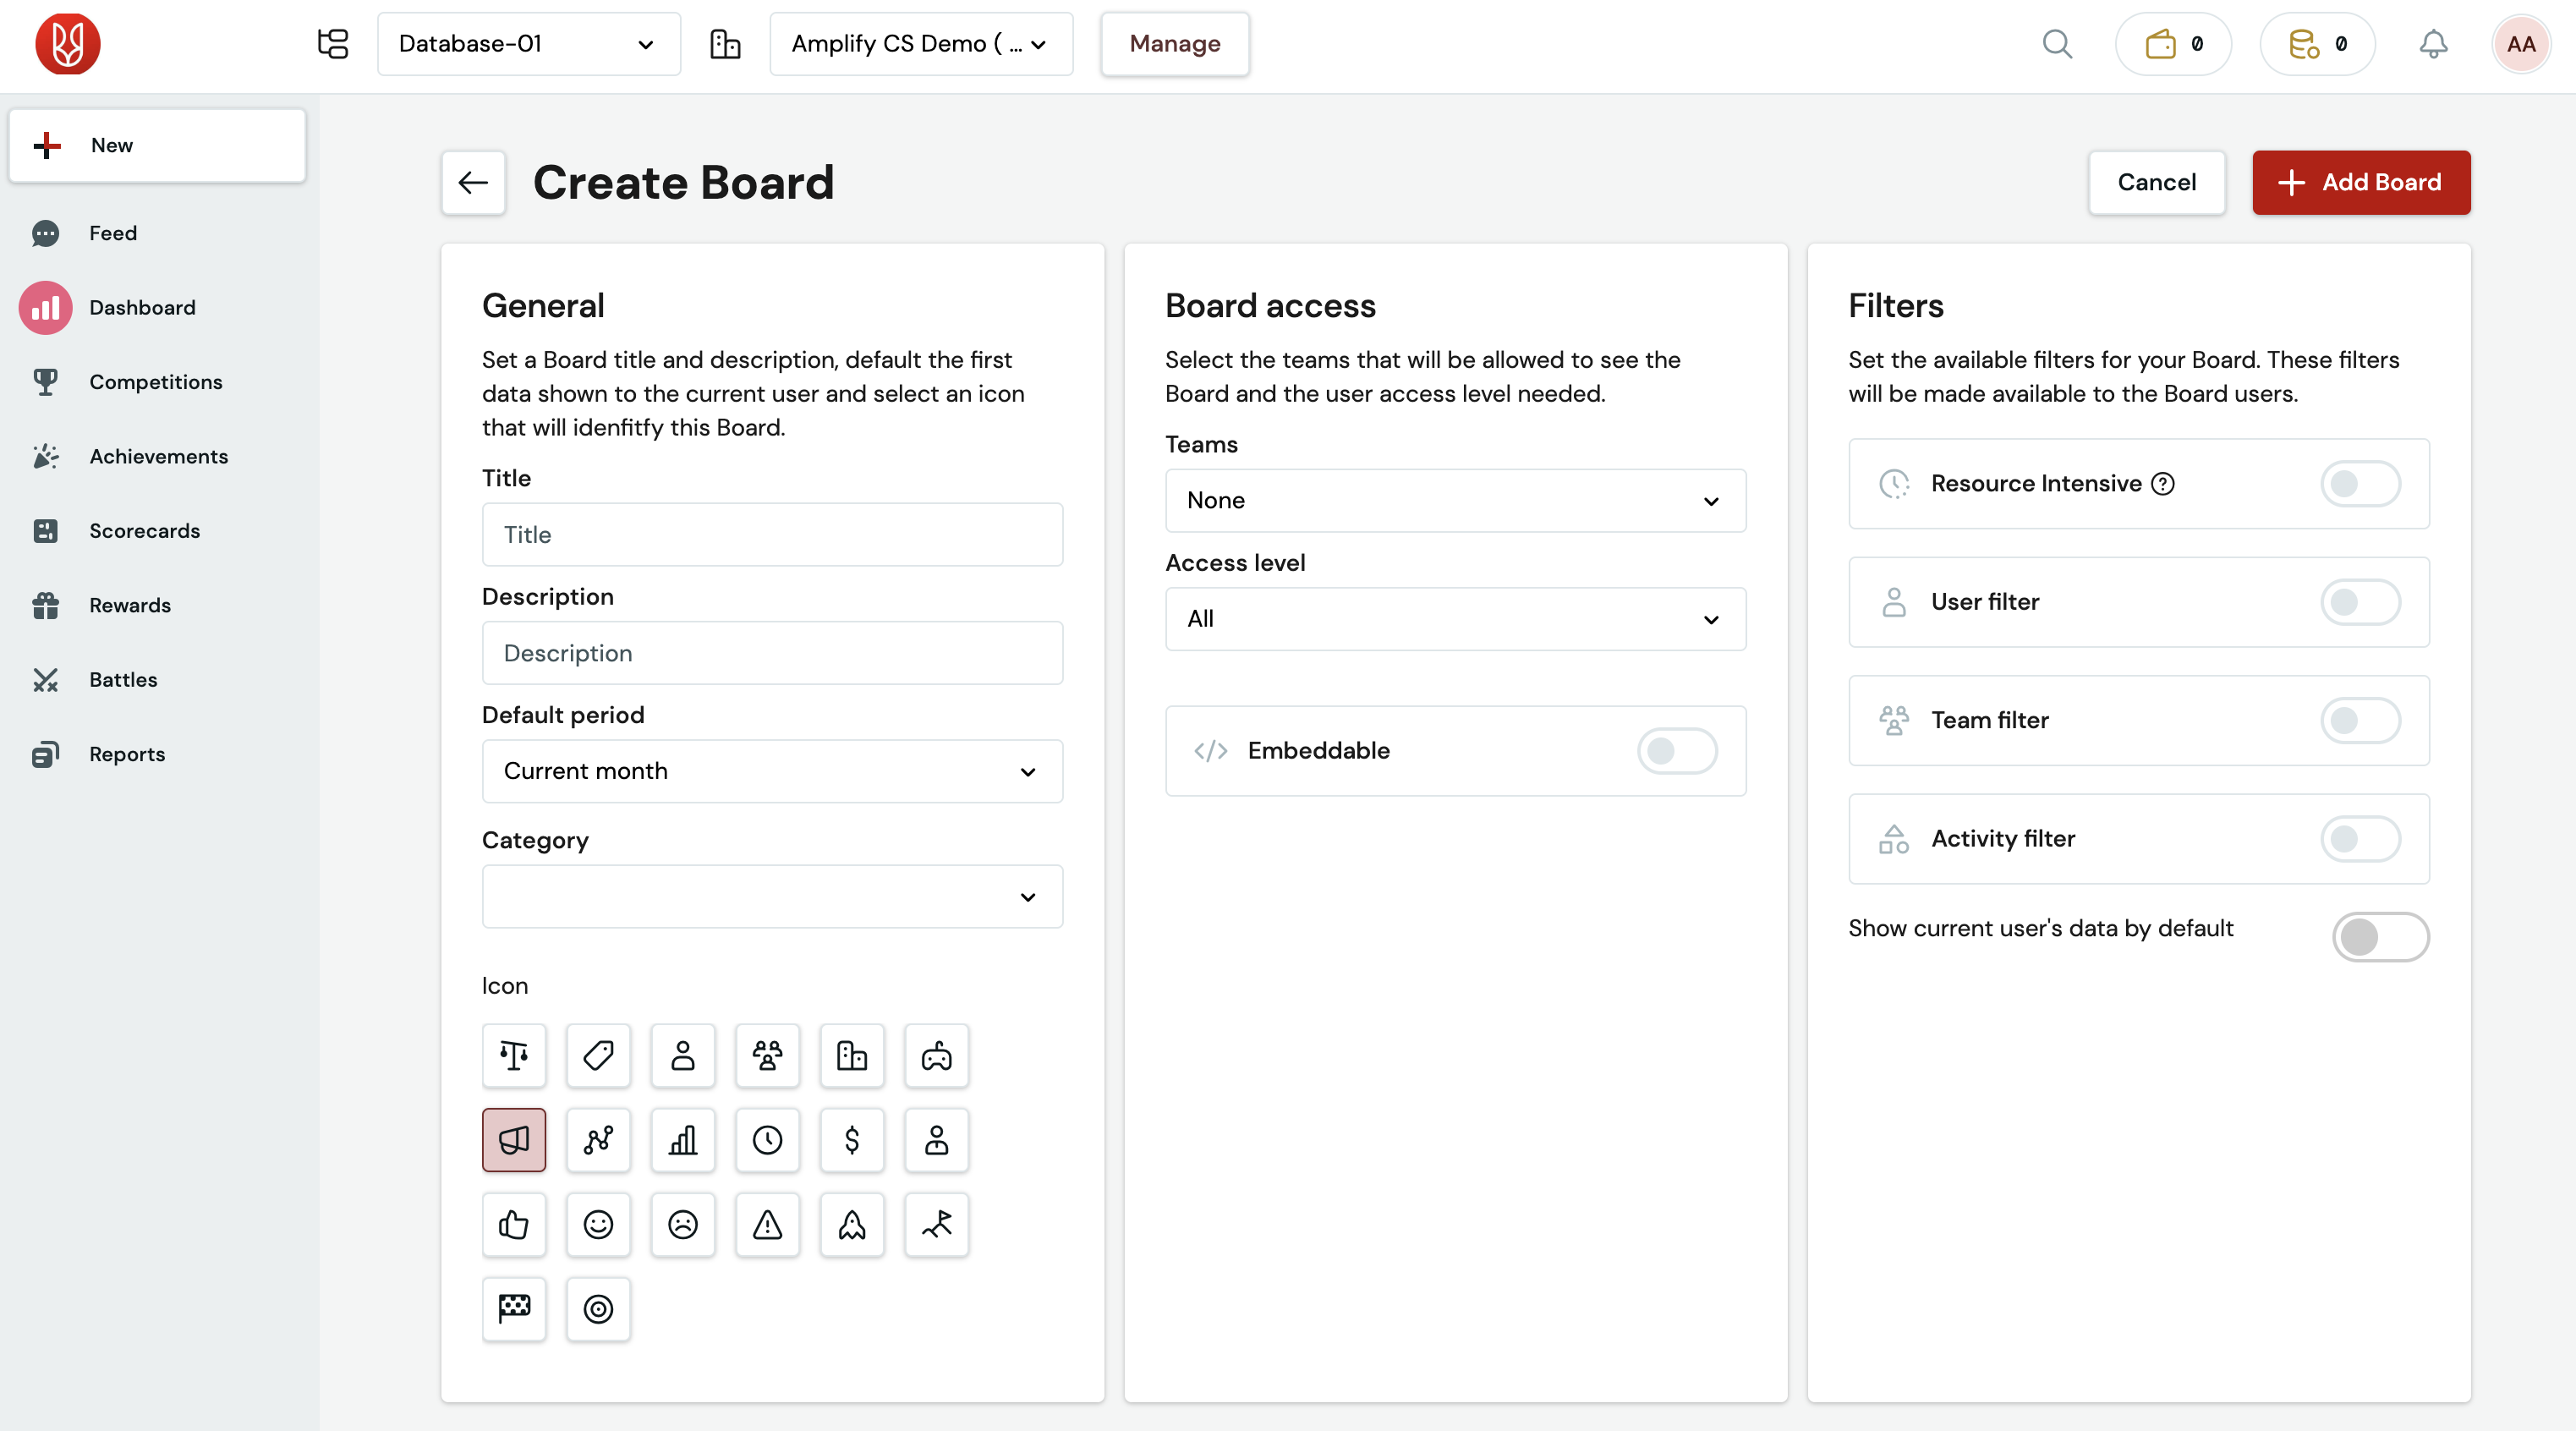Open the Database-01 dropdown
The image size is (2576, 1431).
[x=528, y=44]
